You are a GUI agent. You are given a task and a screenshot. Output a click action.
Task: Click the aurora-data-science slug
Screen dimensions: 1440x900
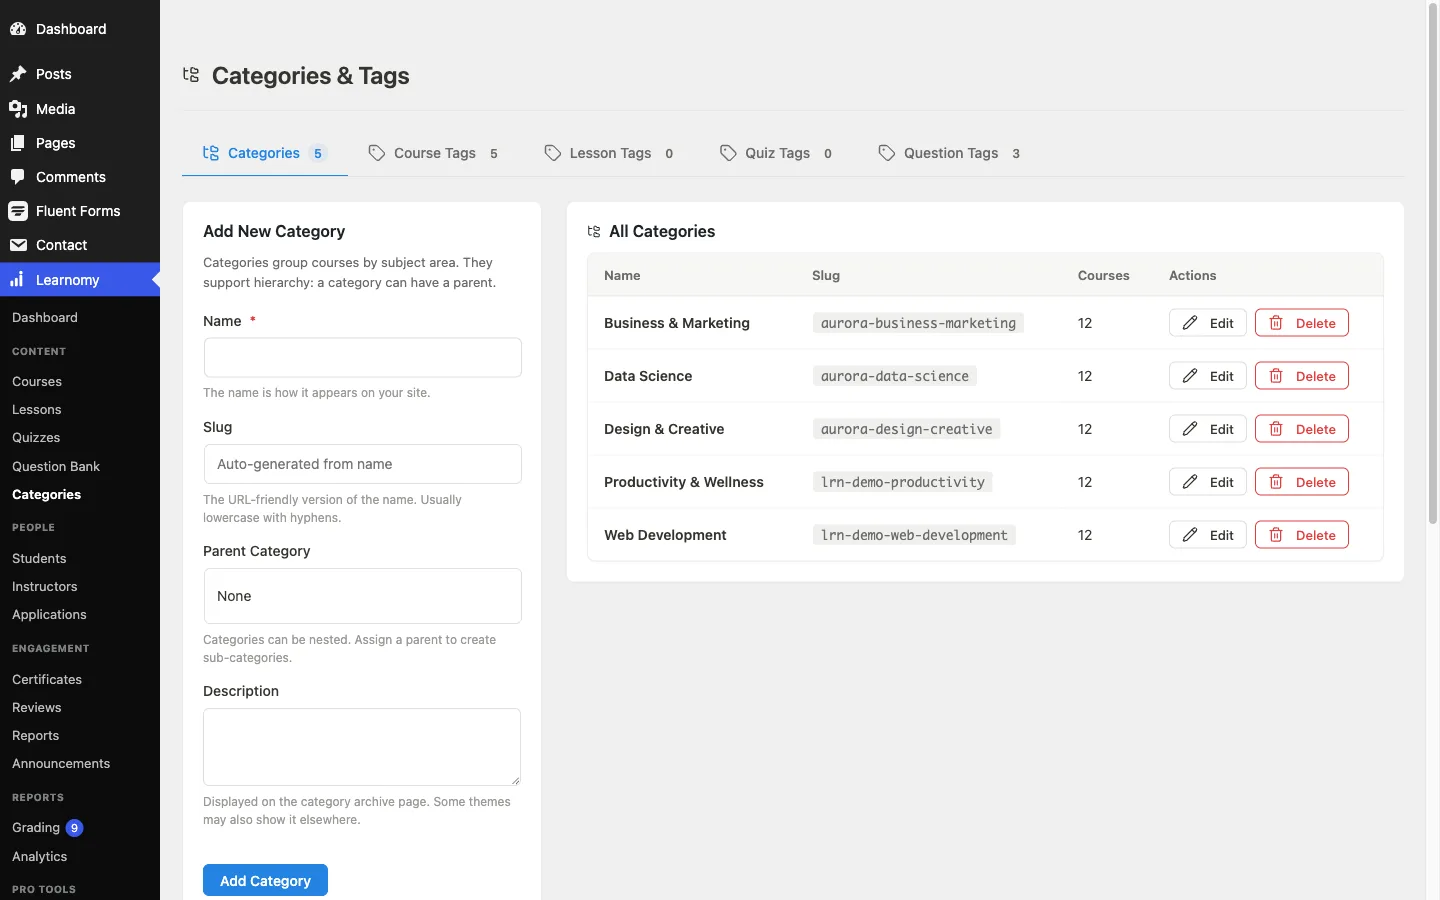pyautogui.click(x=895, y=376)
